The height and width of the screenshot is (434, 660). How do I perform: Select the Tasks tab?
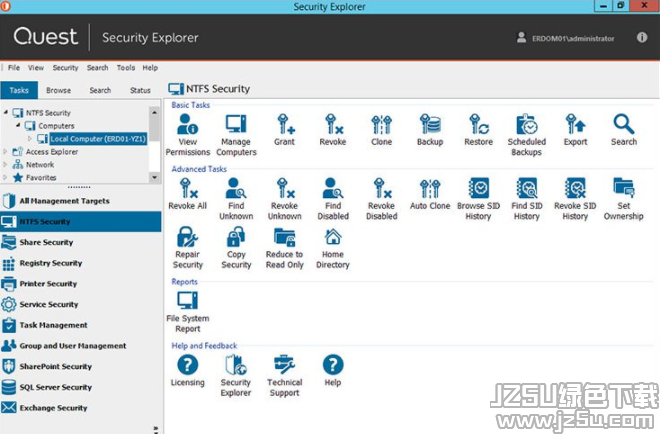[19, 90]
